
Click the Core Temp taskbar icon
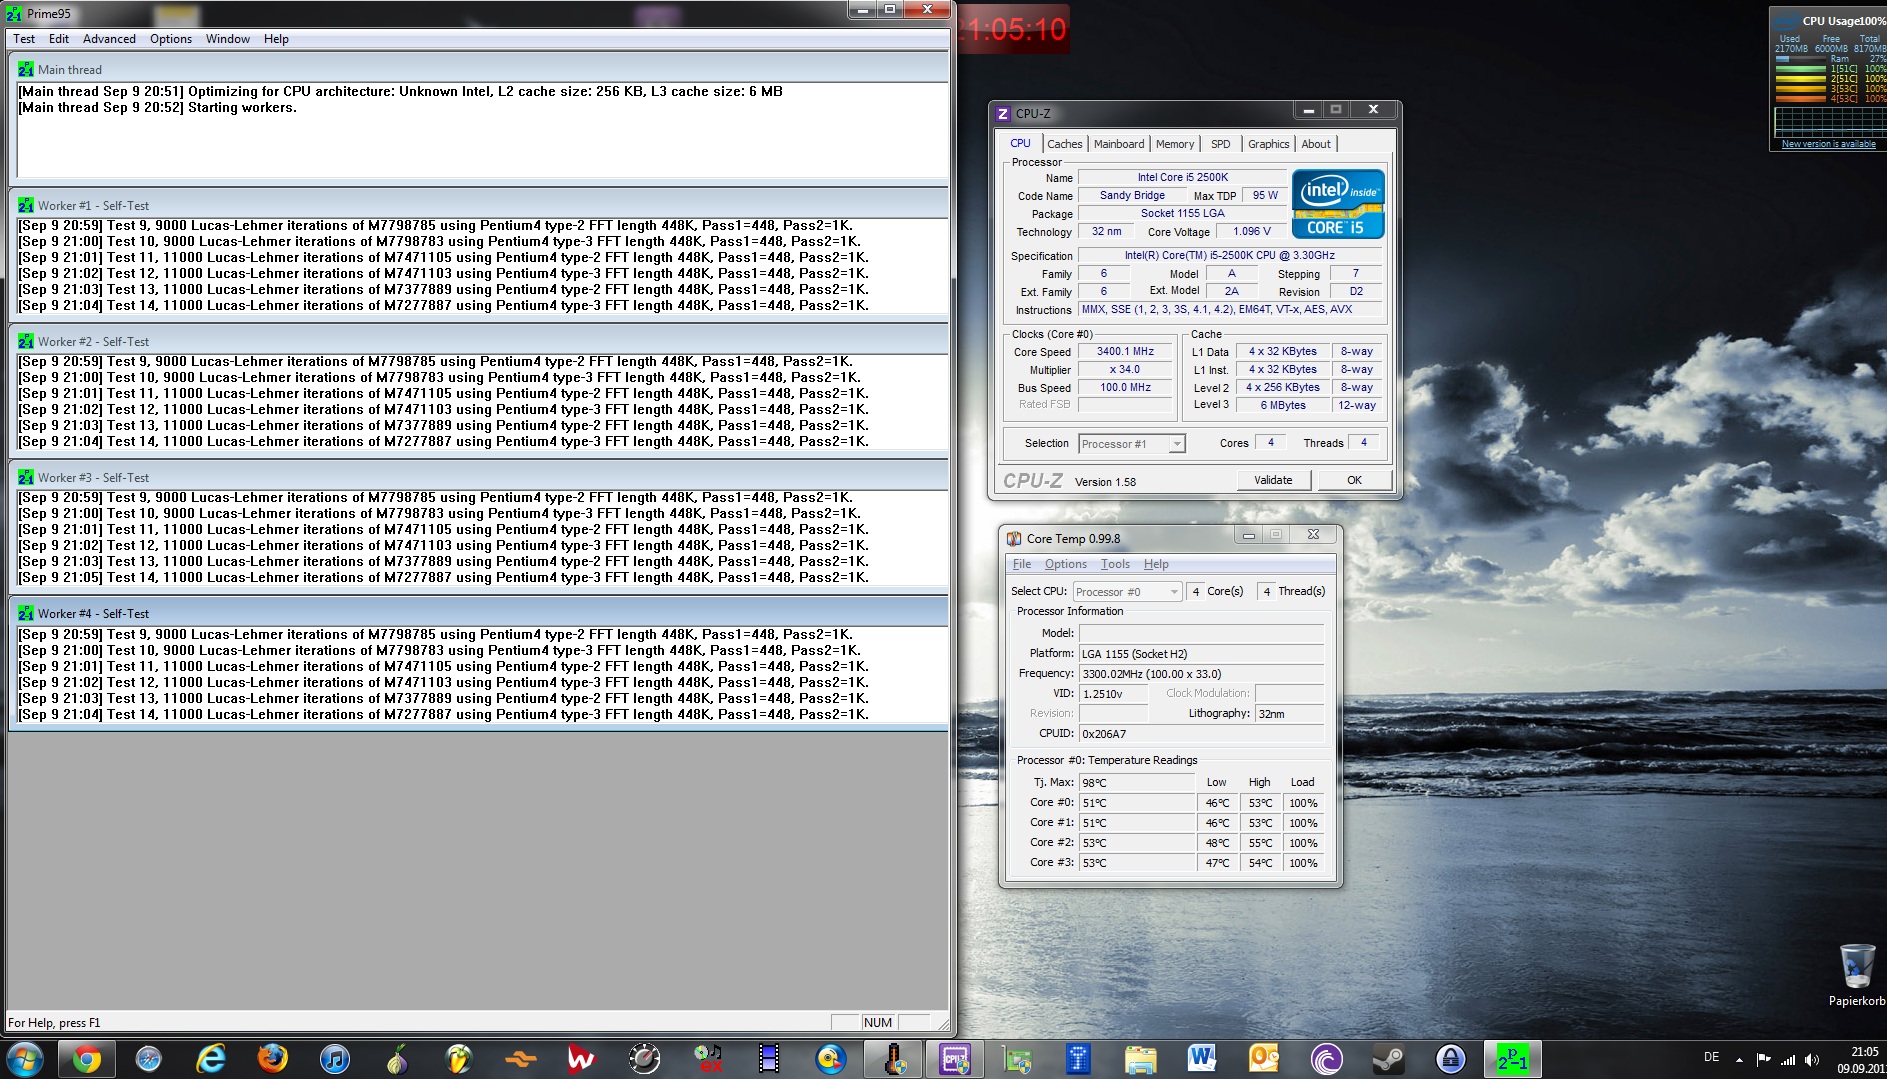pos(893,1058)
